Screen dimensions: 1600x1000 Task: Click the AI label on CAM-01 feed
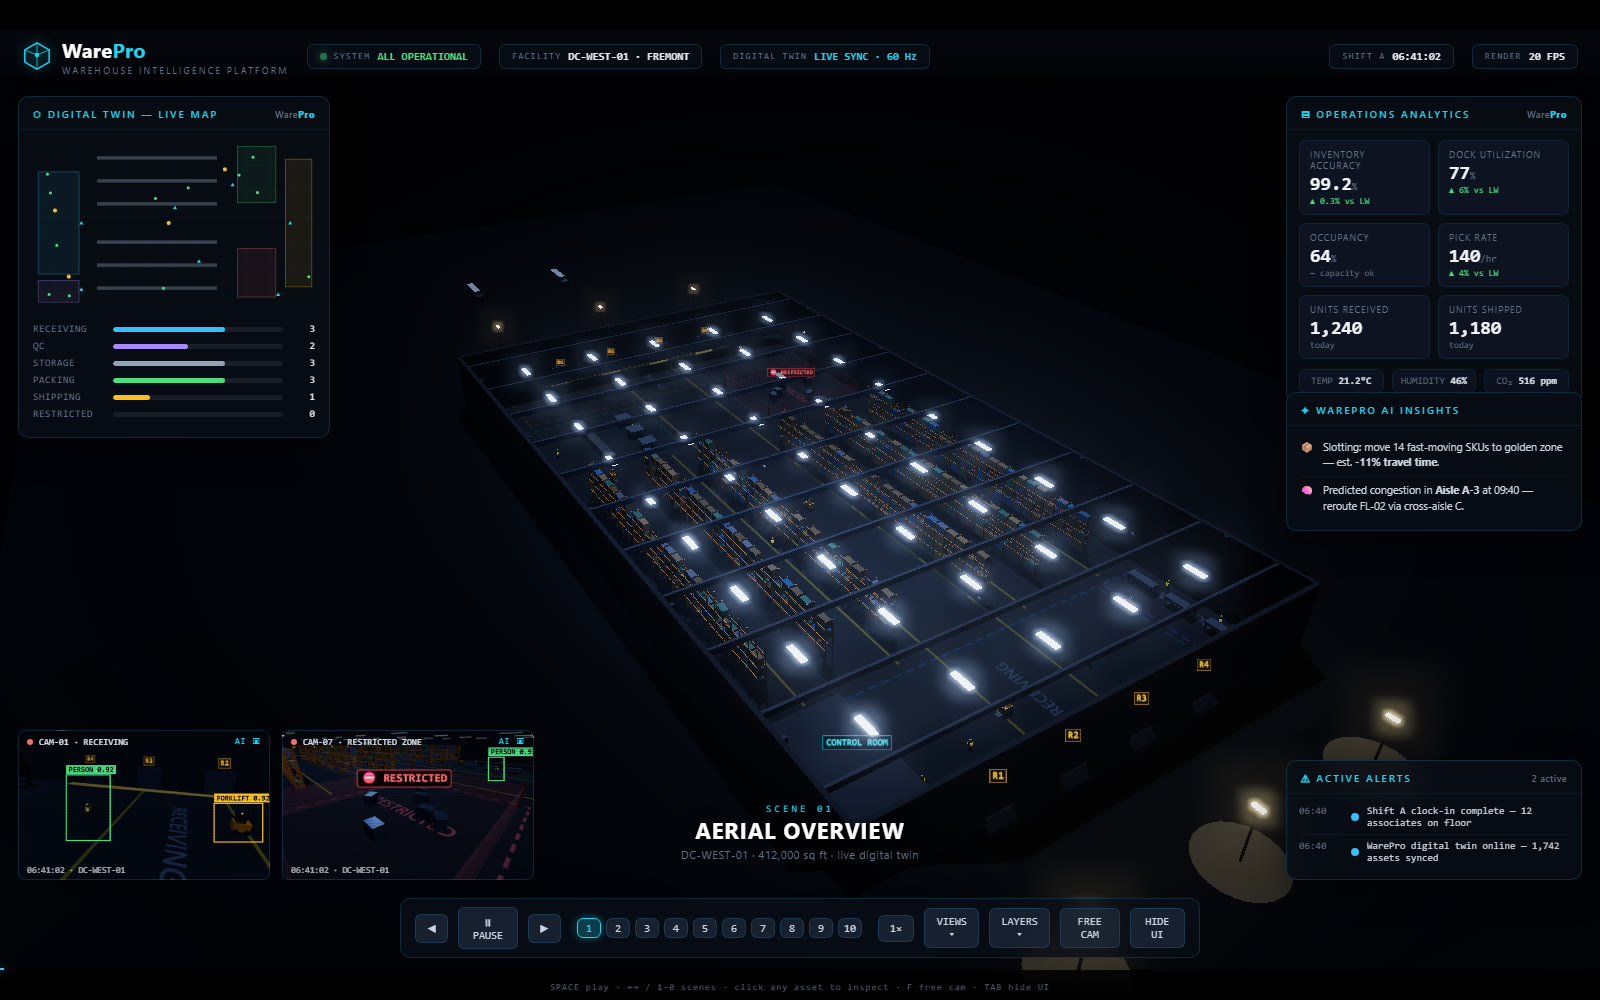[x=240, y=742]
